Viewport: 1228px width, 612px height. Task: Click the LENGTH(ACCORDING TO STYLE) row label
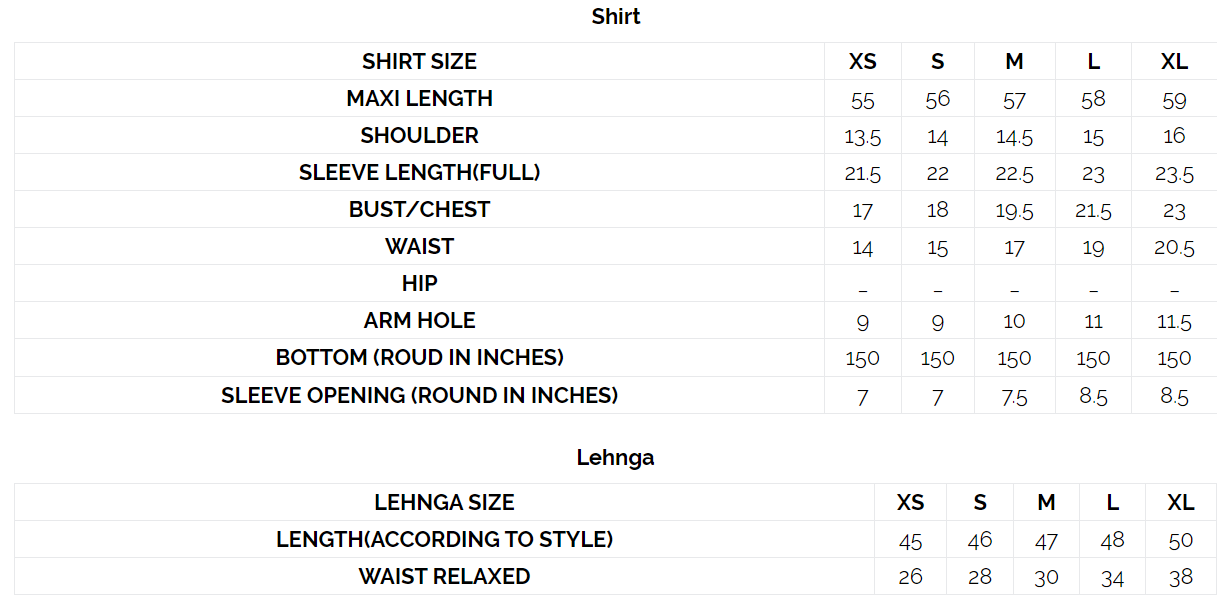click(444, 540)
